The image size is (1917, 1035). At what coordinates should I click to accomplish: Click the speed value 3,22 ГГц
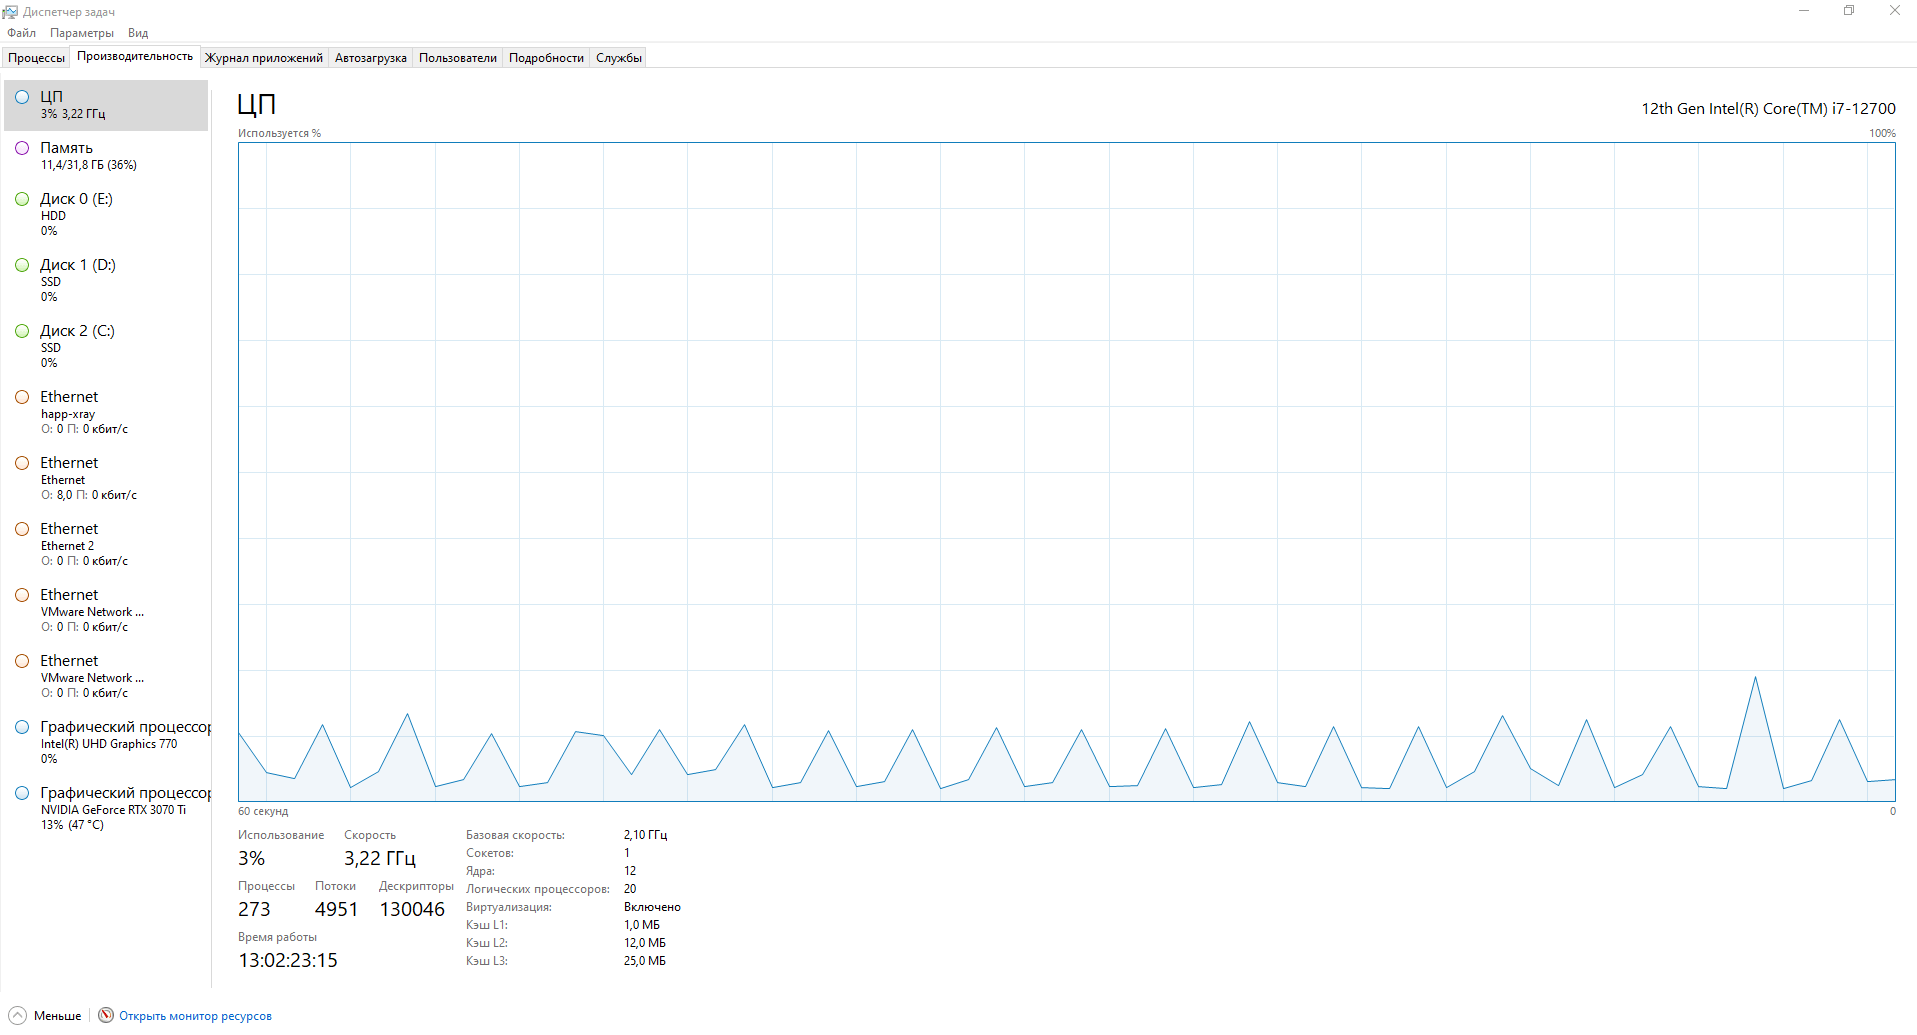coord(380,858)
